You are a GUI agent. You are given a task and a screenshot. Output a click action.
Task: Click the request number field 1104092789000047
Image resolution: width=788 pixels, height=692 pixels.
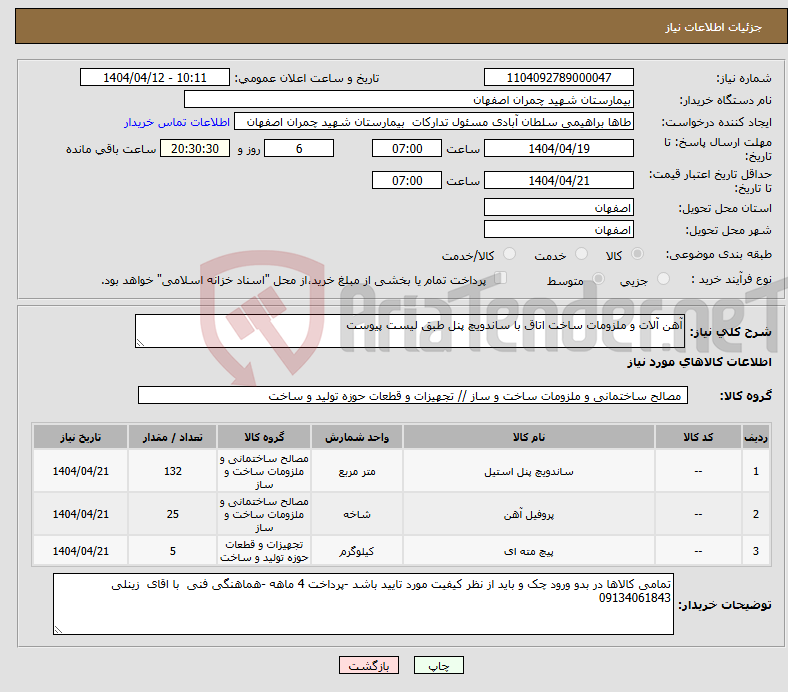click(559, 77)
